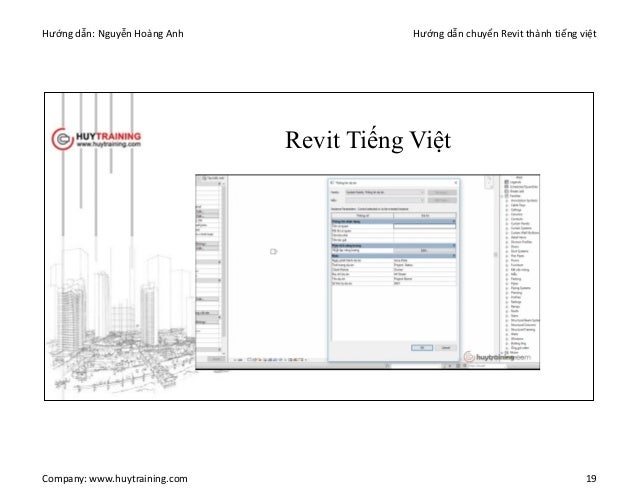Select Cable Trays under Families
The height and width of the screenshot is (493, 638).
518,205
